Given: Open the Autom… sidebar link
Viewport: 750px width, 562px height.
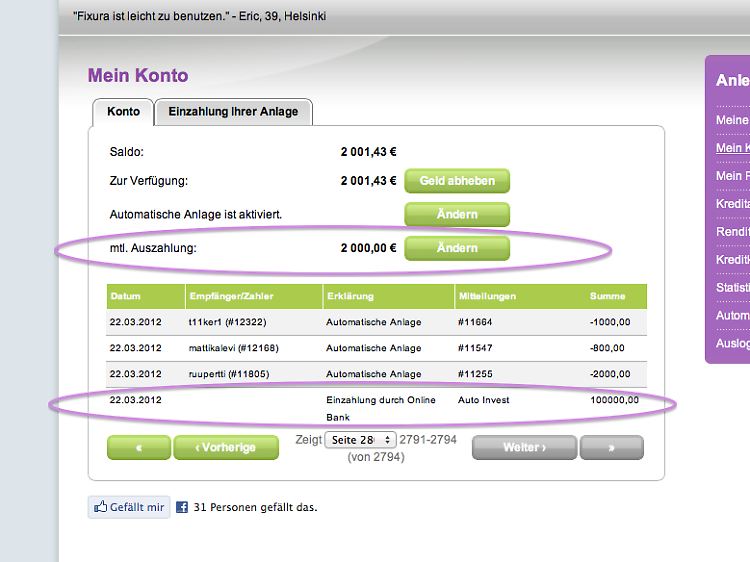Looking at the screenshot, I should point(732,315).
